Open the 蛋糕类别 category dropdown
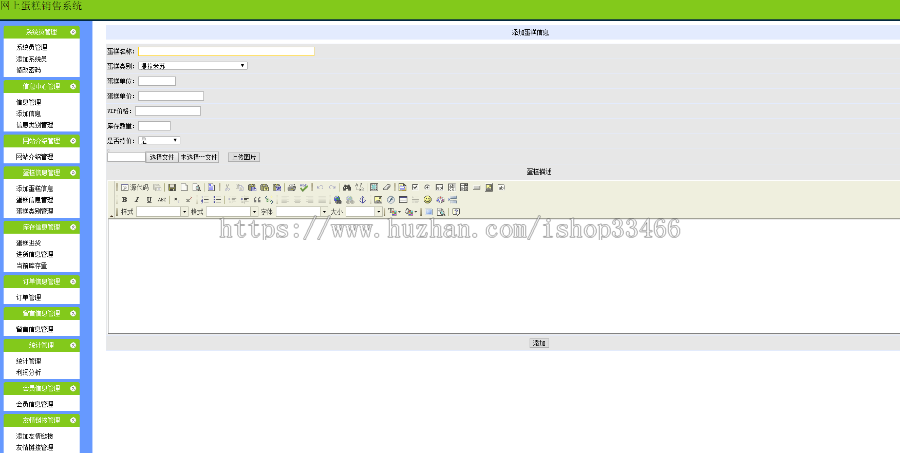Screen dimensions: 900x453 pos(193,65)
